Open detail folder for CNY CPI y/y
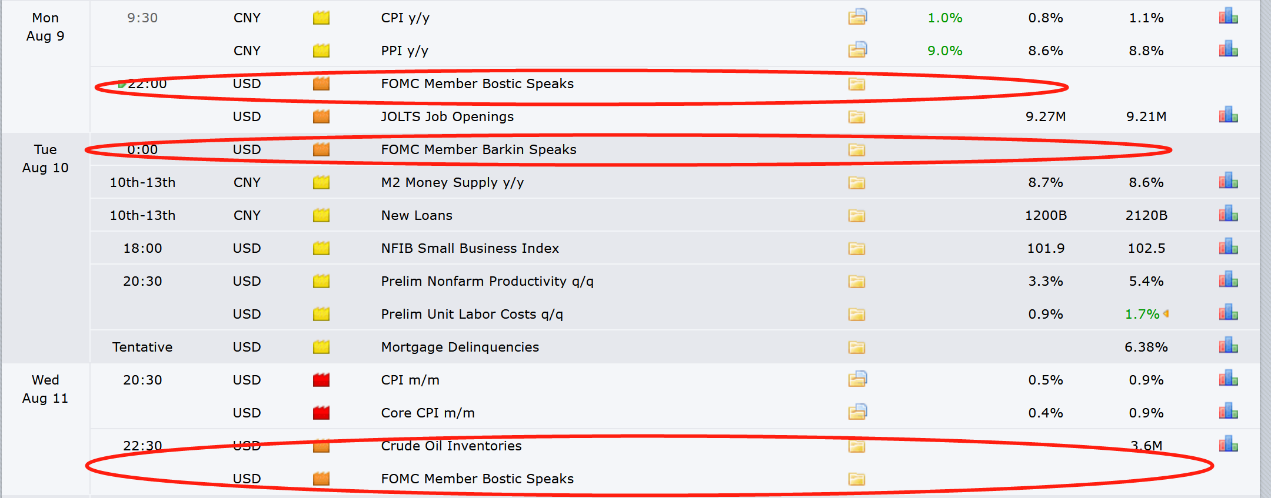The width and height of the screenshot is (1271, 498). coord(857,17)
